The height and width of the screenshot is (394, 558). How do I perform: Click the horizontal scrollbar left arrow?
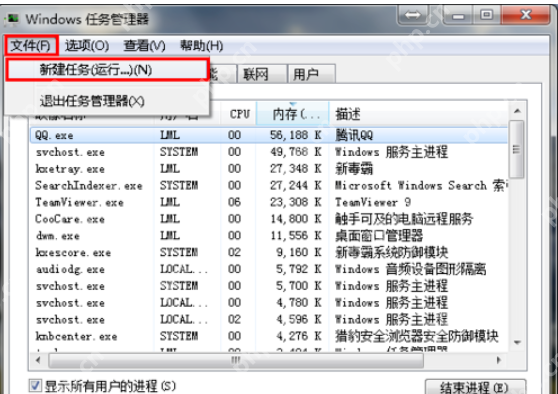pos(38,360)
